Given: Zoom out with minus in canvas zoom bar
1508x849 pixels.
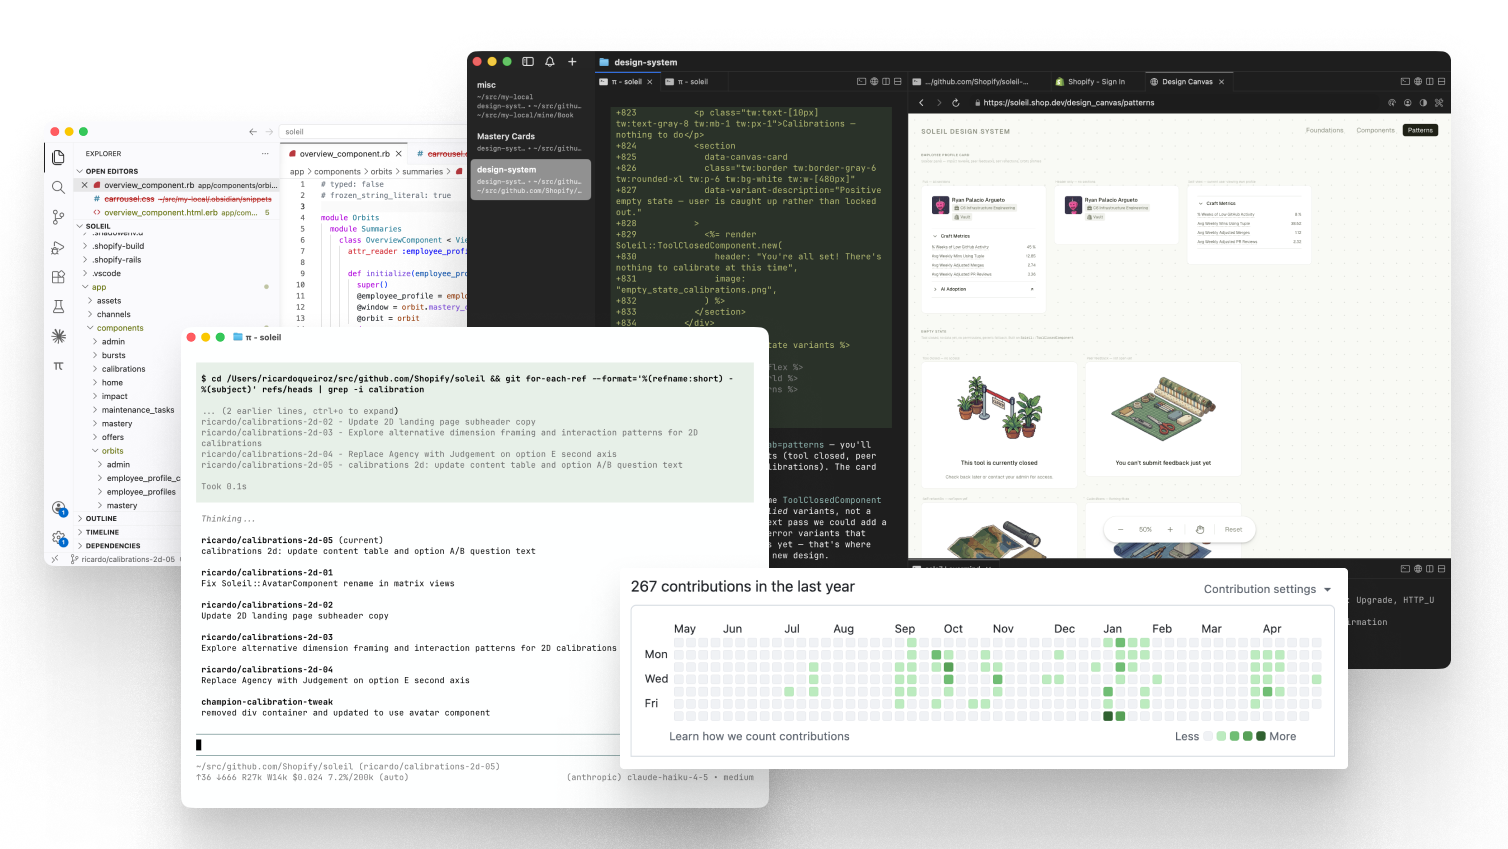Looking at the screenshot, I should (1121, 530).
